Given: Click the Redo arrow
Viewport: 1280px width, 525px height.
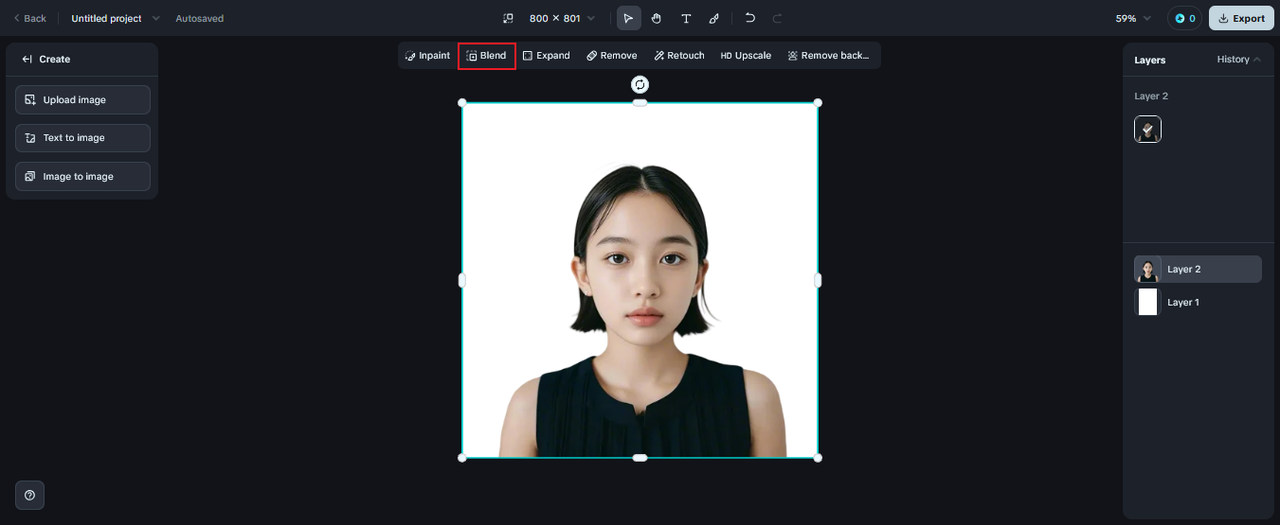Looking at the screenshot, I should click(777, 18).
